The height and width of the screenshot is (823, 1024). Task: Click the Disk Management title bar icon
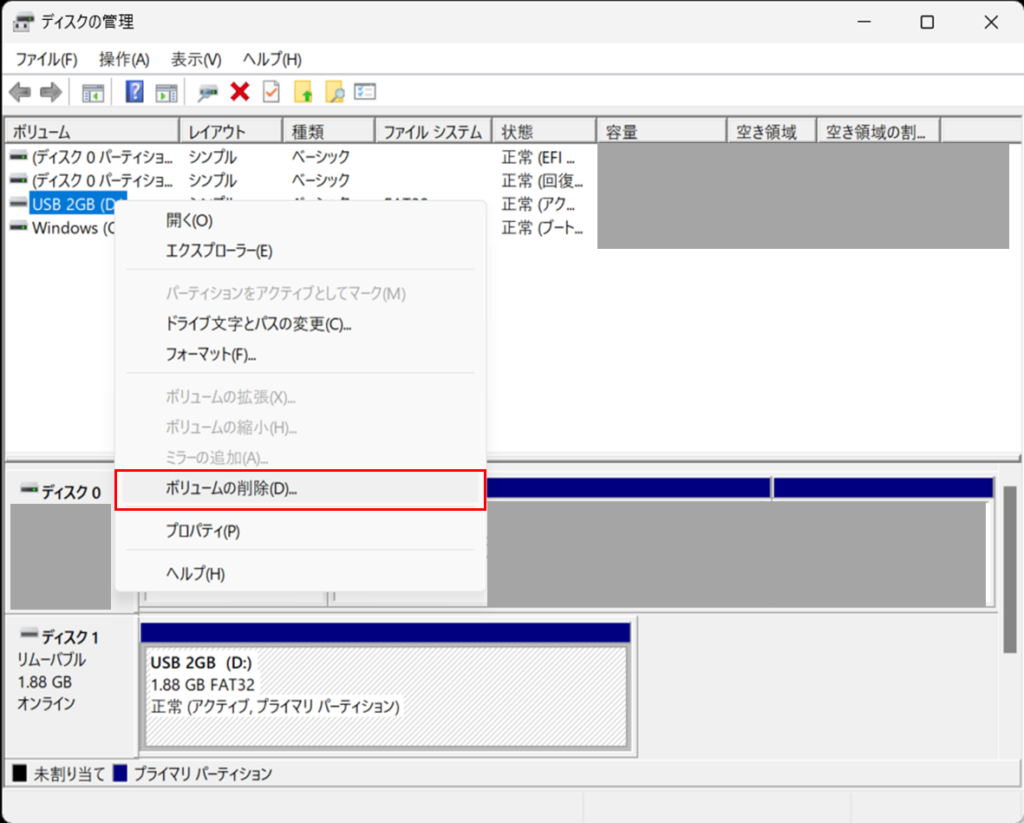(x=23, y=22)
